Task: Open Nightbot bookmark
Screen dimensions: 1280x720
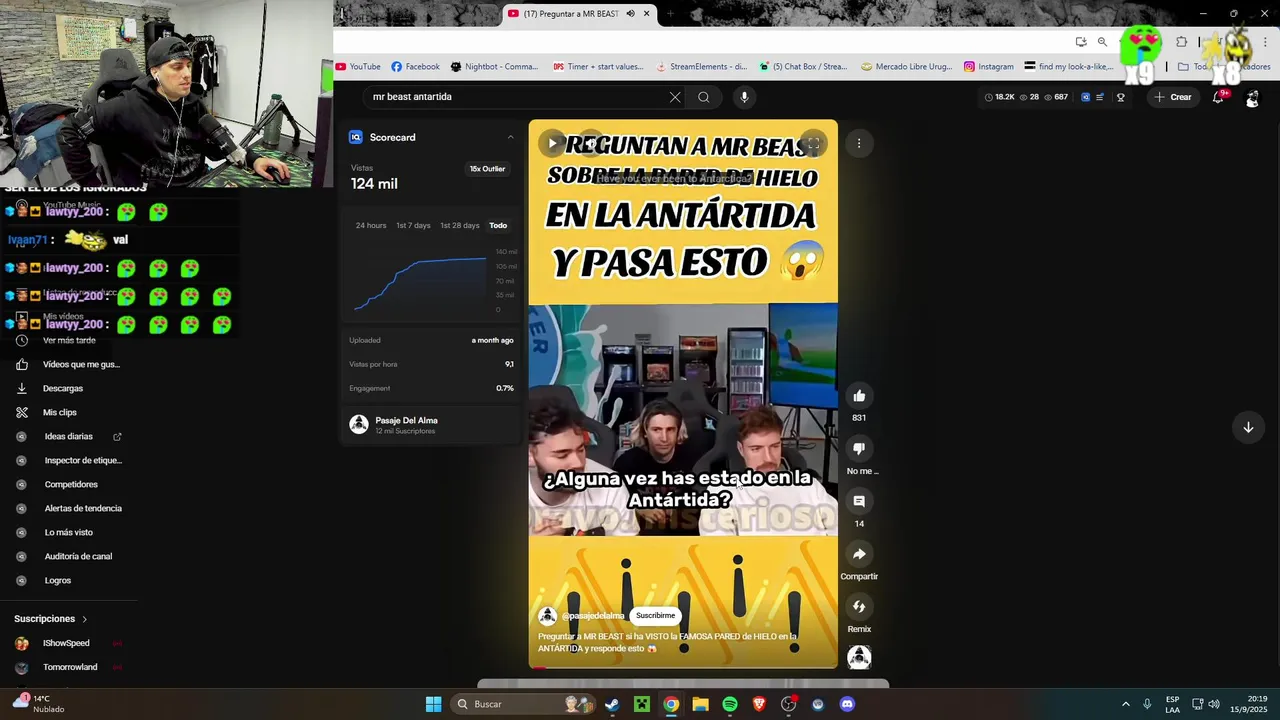Action: click(494, 67)
